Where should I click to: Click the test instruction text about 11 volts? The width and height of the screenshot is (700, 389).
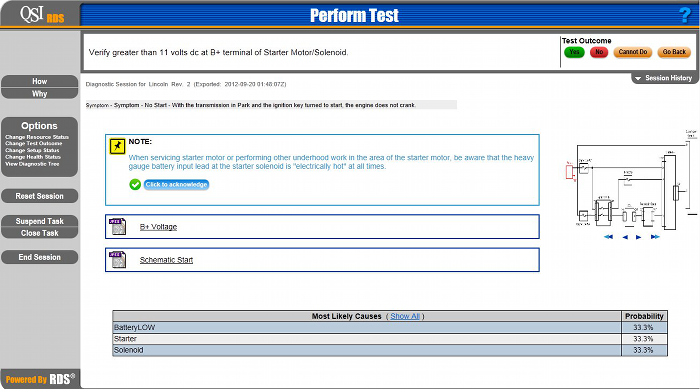click(x=218, y=52)
